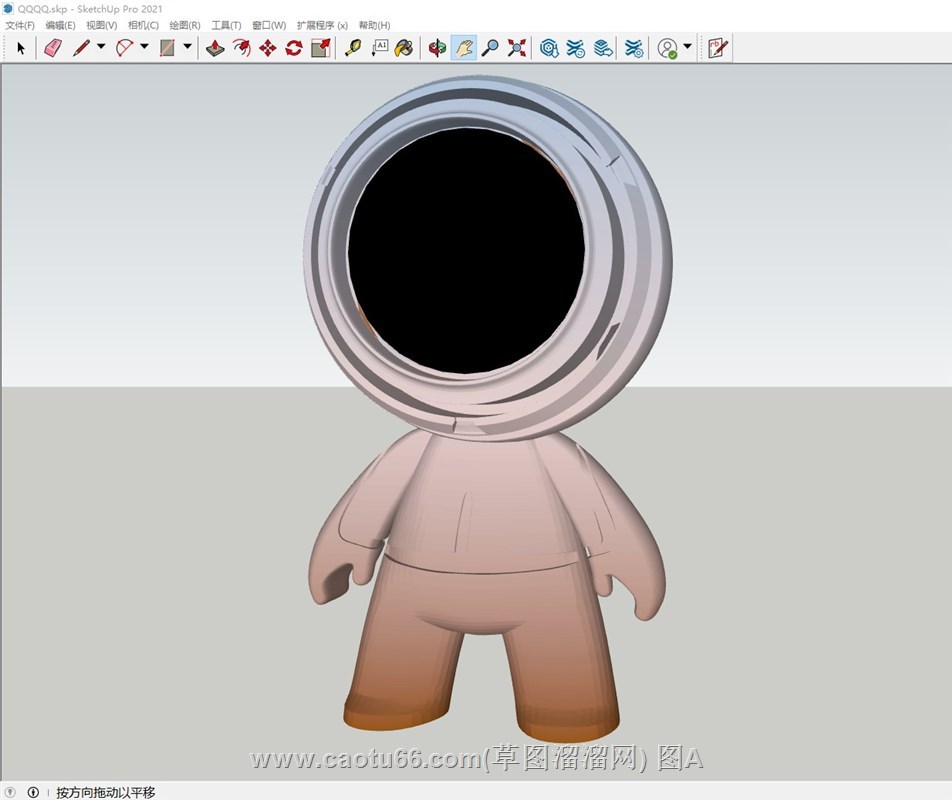This screenshot has height=800, width=952.
Task: Open the 3D Warehouse toolbar button
Action: click(x=549, y=47)
